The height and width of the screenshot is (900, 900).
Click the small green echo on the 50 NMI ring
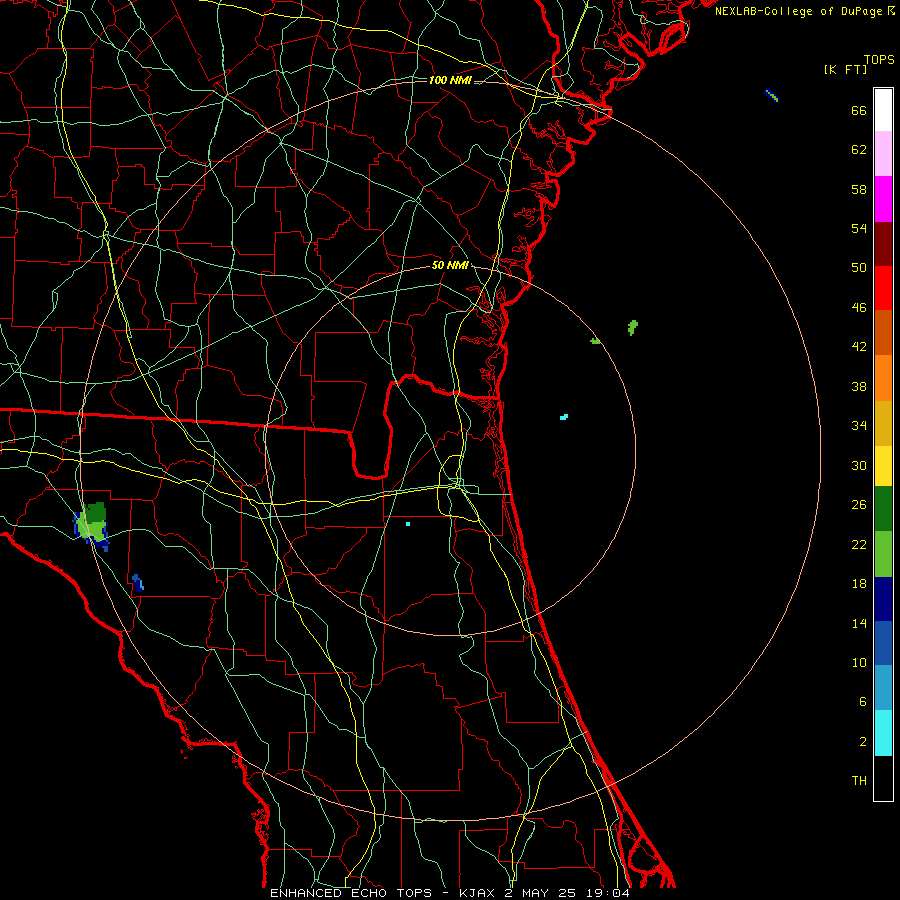point(595,342)
